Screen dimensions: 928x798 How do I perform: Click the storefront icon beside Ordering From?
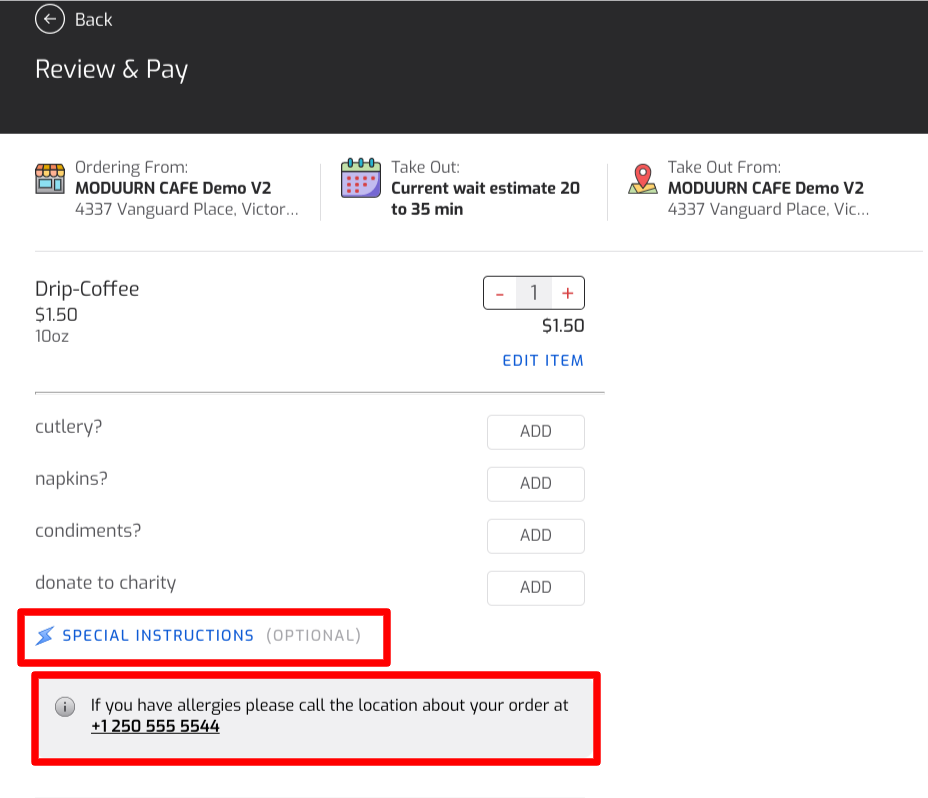tap(50, 178)
